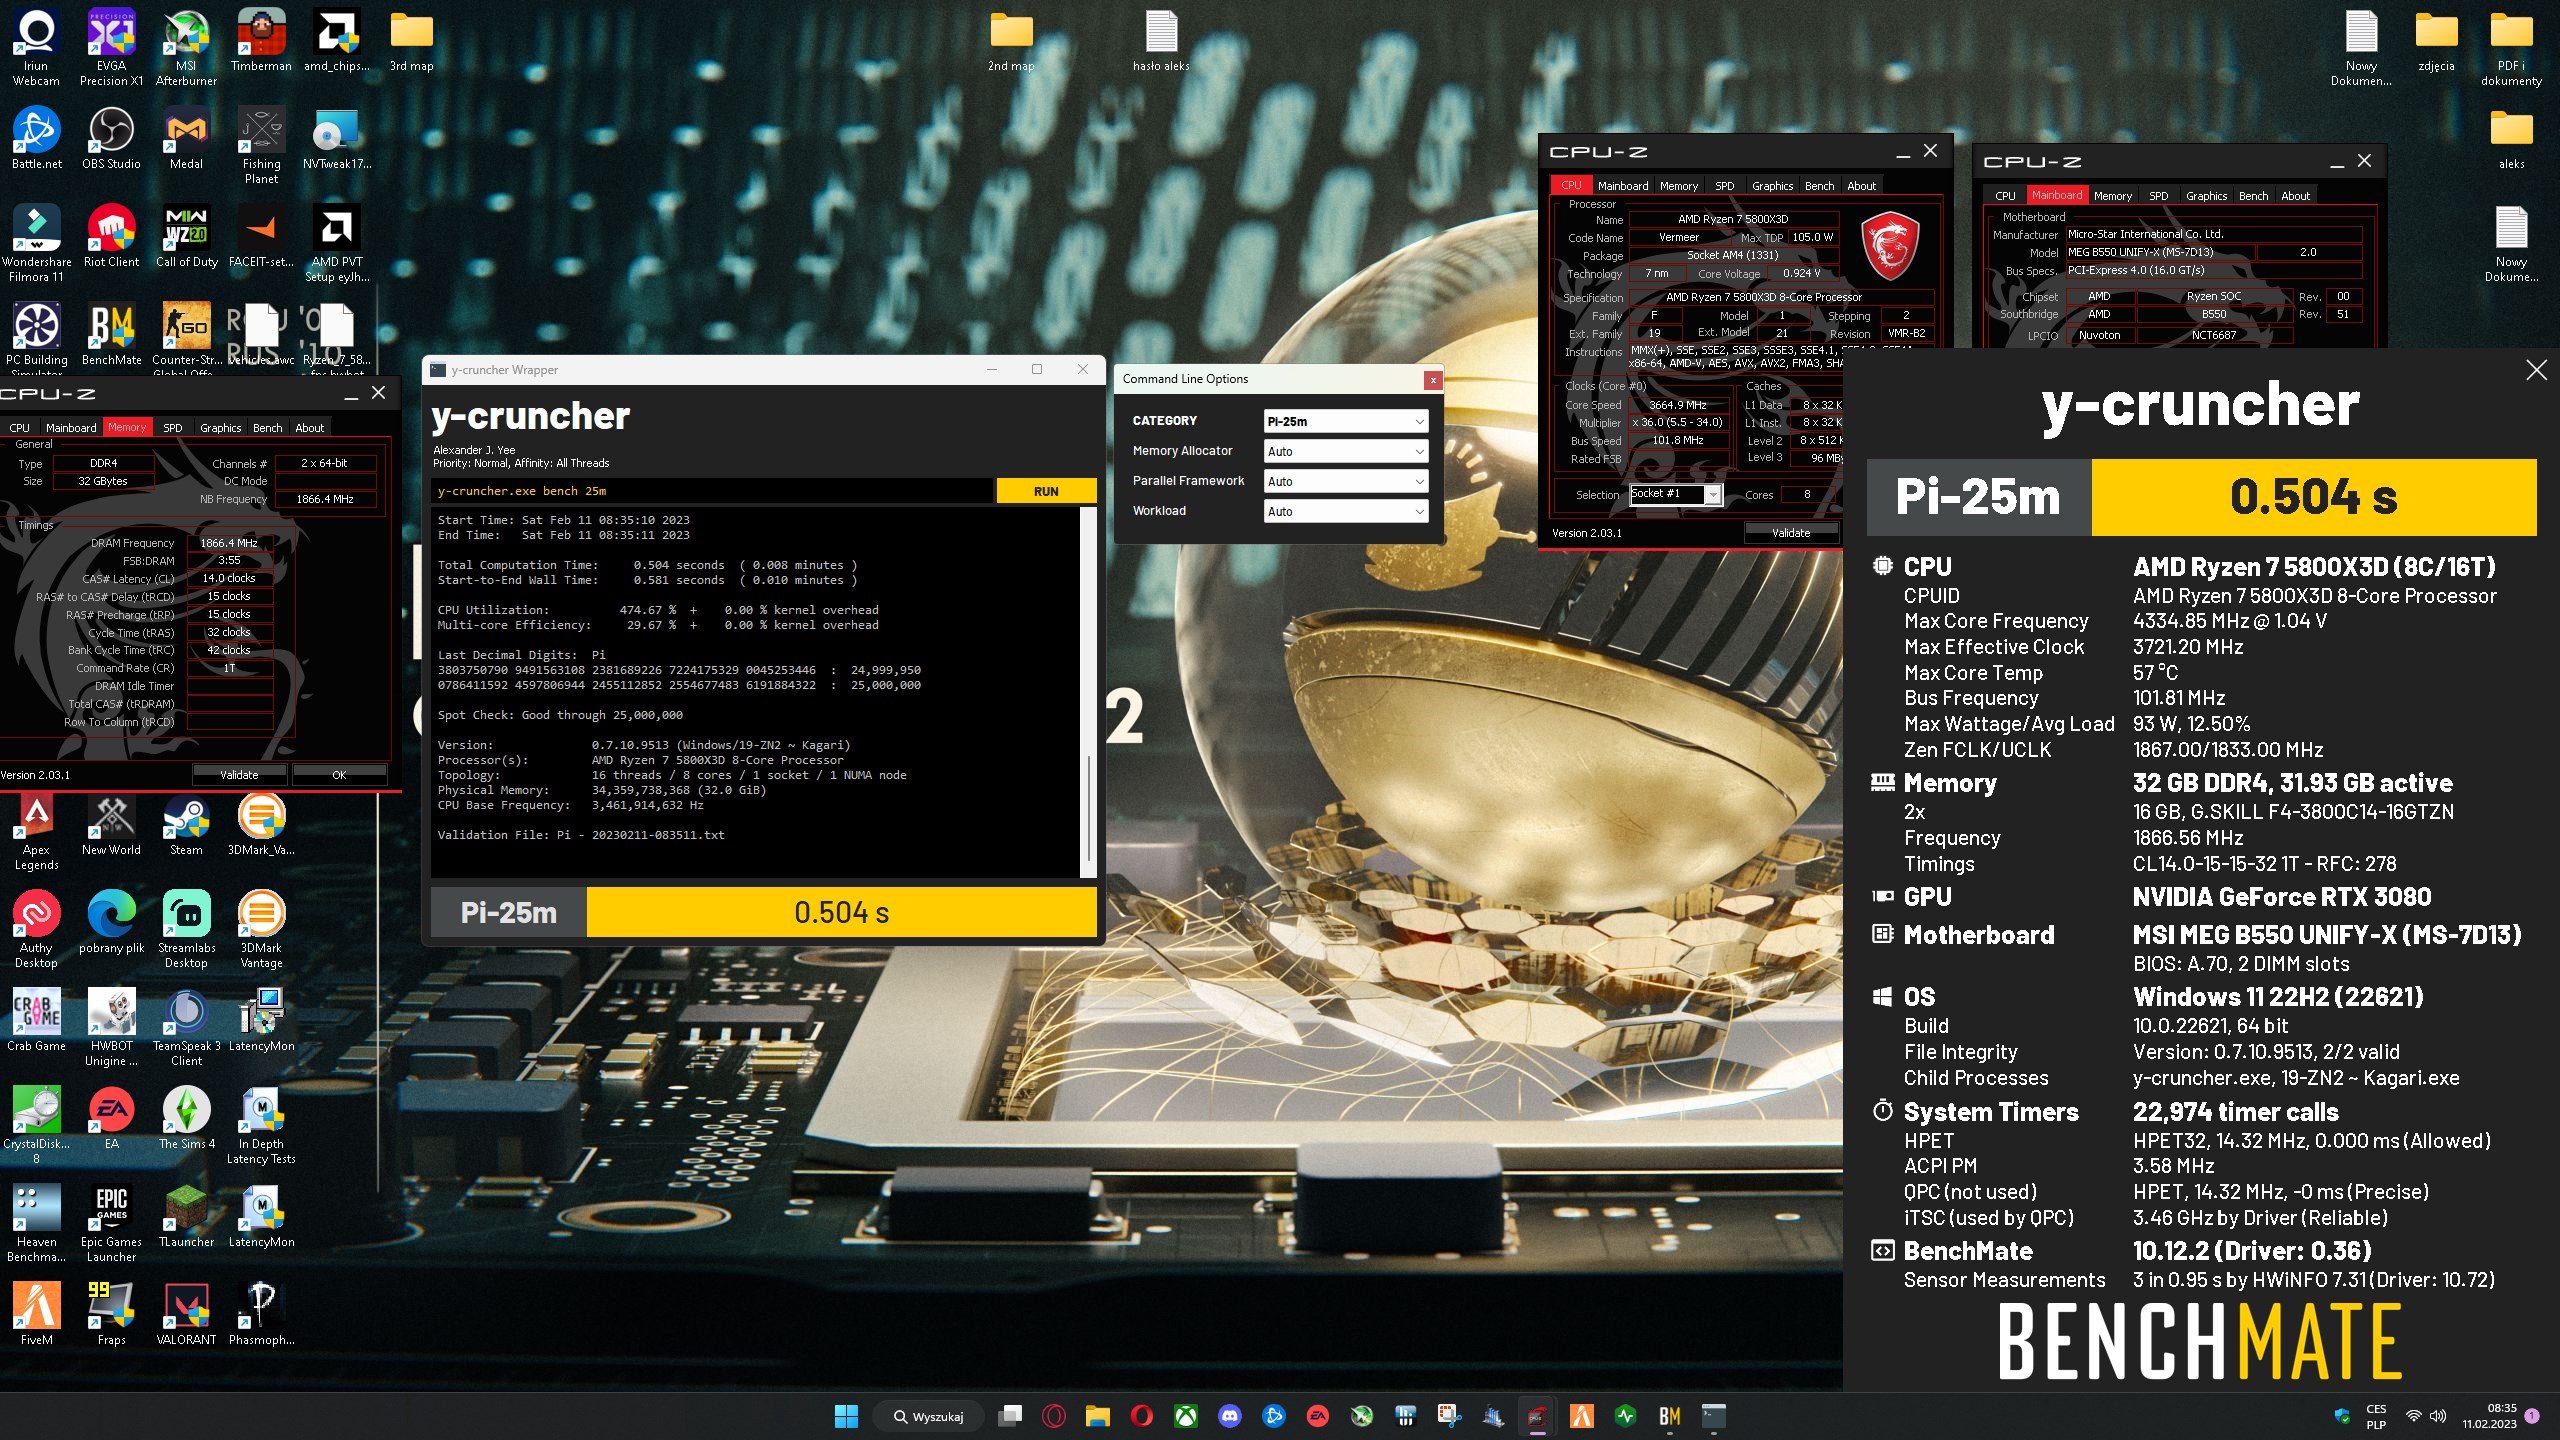Launch Riot Client desktop icon
Screen dimensions: 2560x1440
point(111,236)
